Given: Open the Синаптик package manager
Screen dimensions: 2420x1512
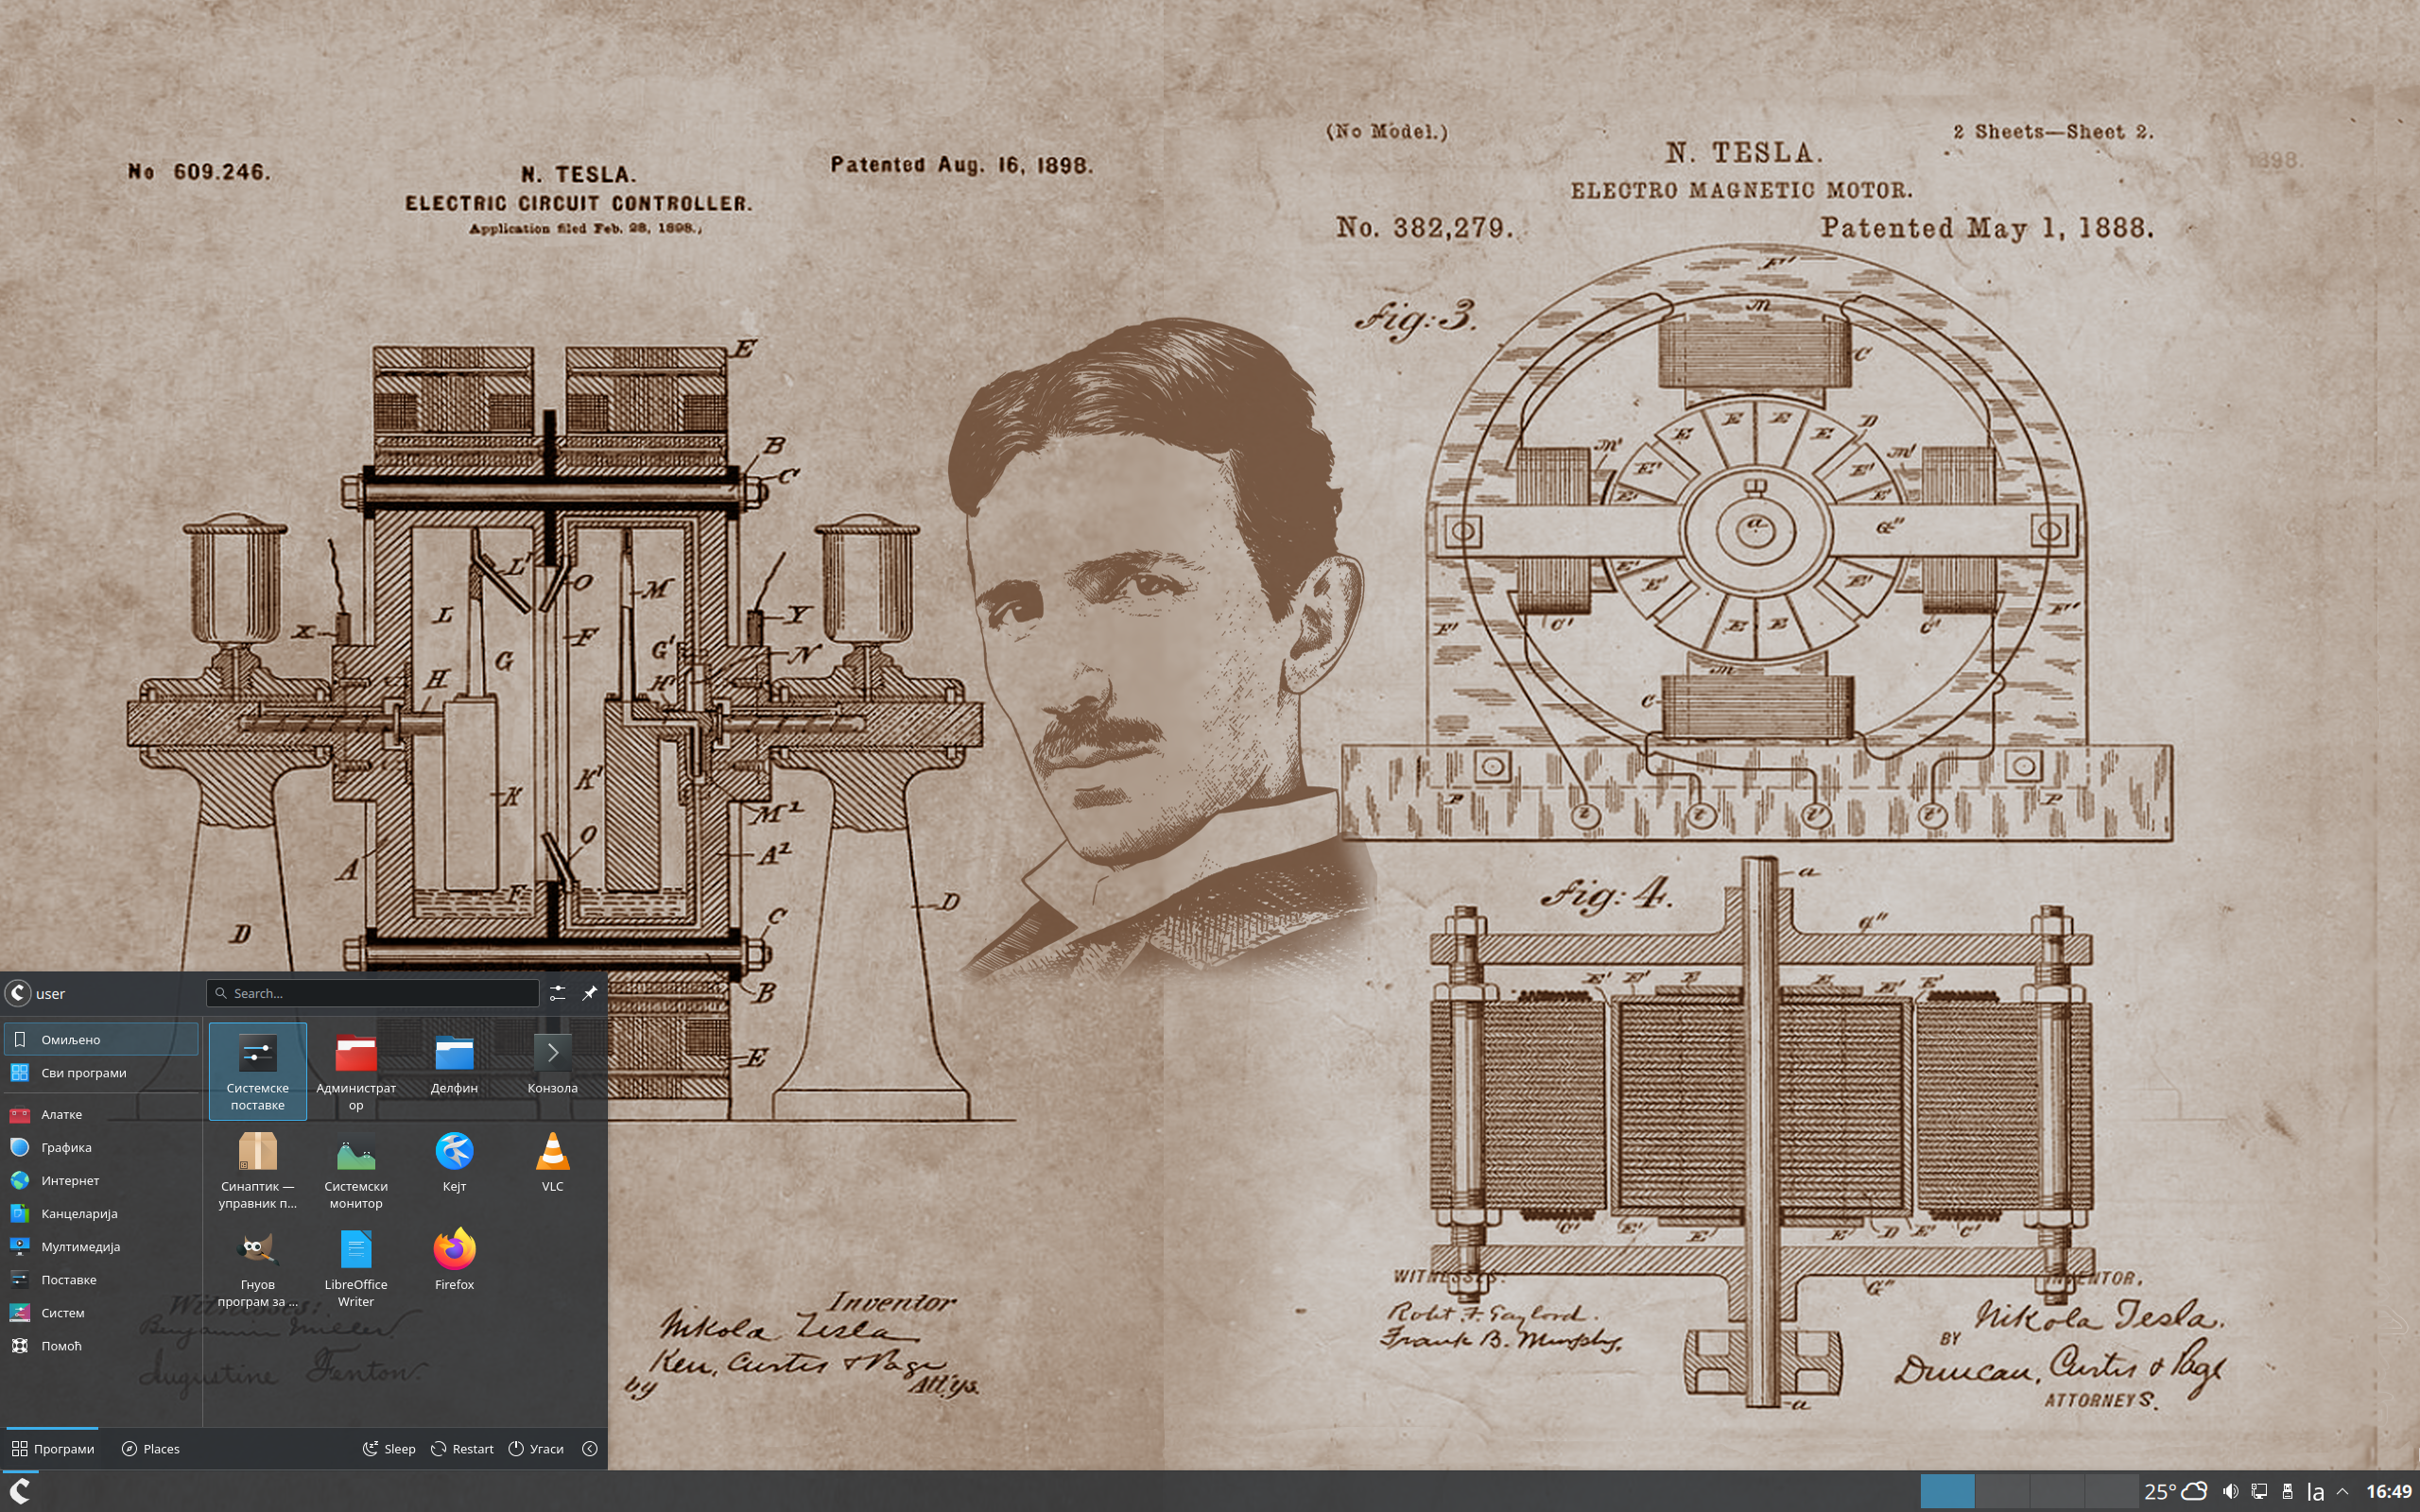Looking at the screenshot, I should point(257,1169).
